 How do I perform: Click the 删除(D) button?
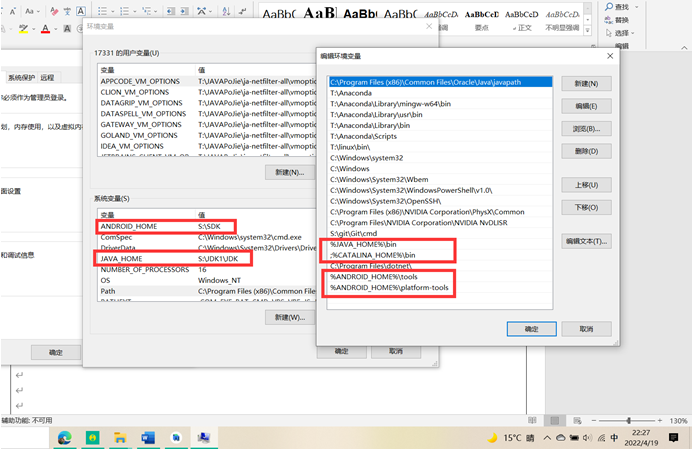[x=586, y=151]
